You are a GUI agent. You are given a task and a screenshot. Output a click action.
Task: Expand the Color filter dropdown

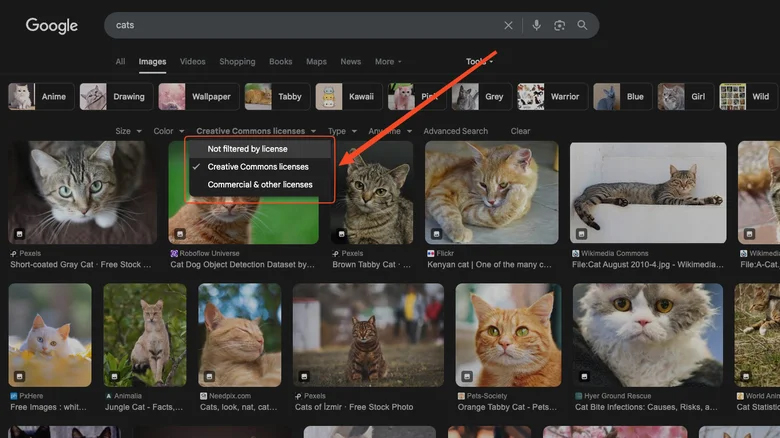[167, 131]
